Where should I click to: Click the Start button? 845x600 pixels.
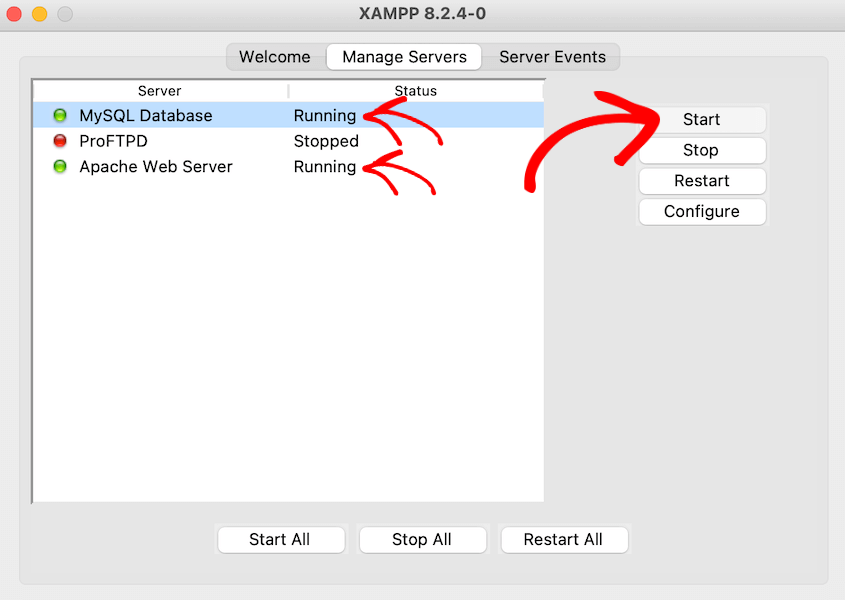[702, 119]
